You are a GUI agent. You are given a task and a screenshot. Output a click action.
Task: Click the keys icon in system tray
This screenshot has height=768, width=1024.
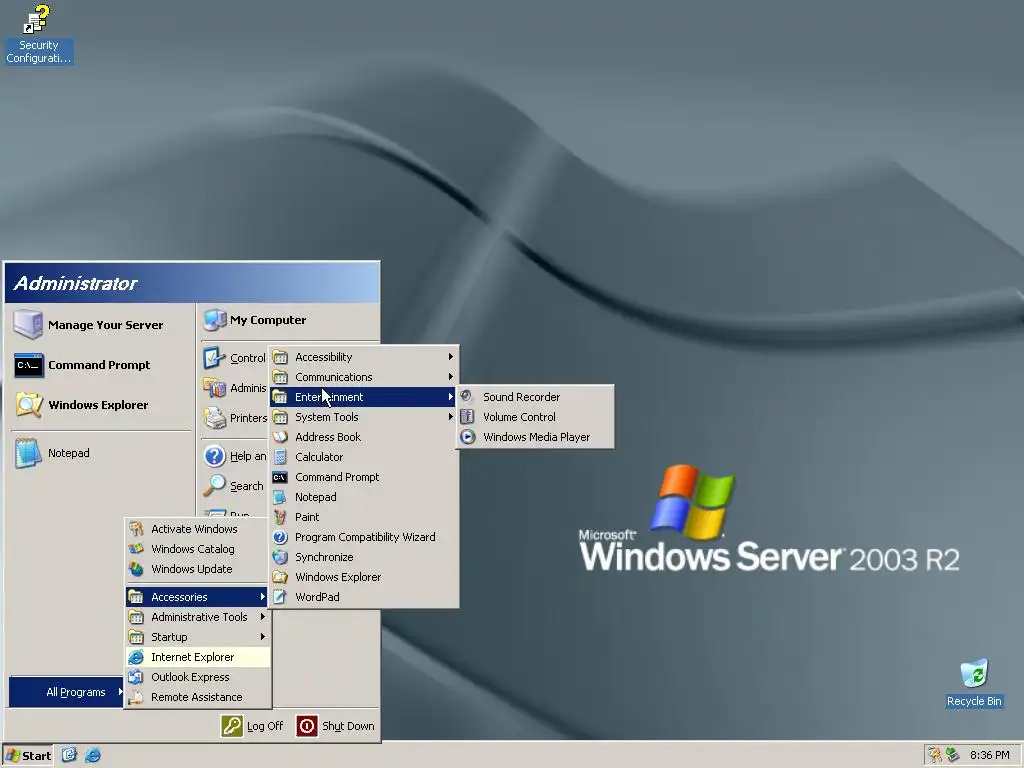[x=935, y=755]
